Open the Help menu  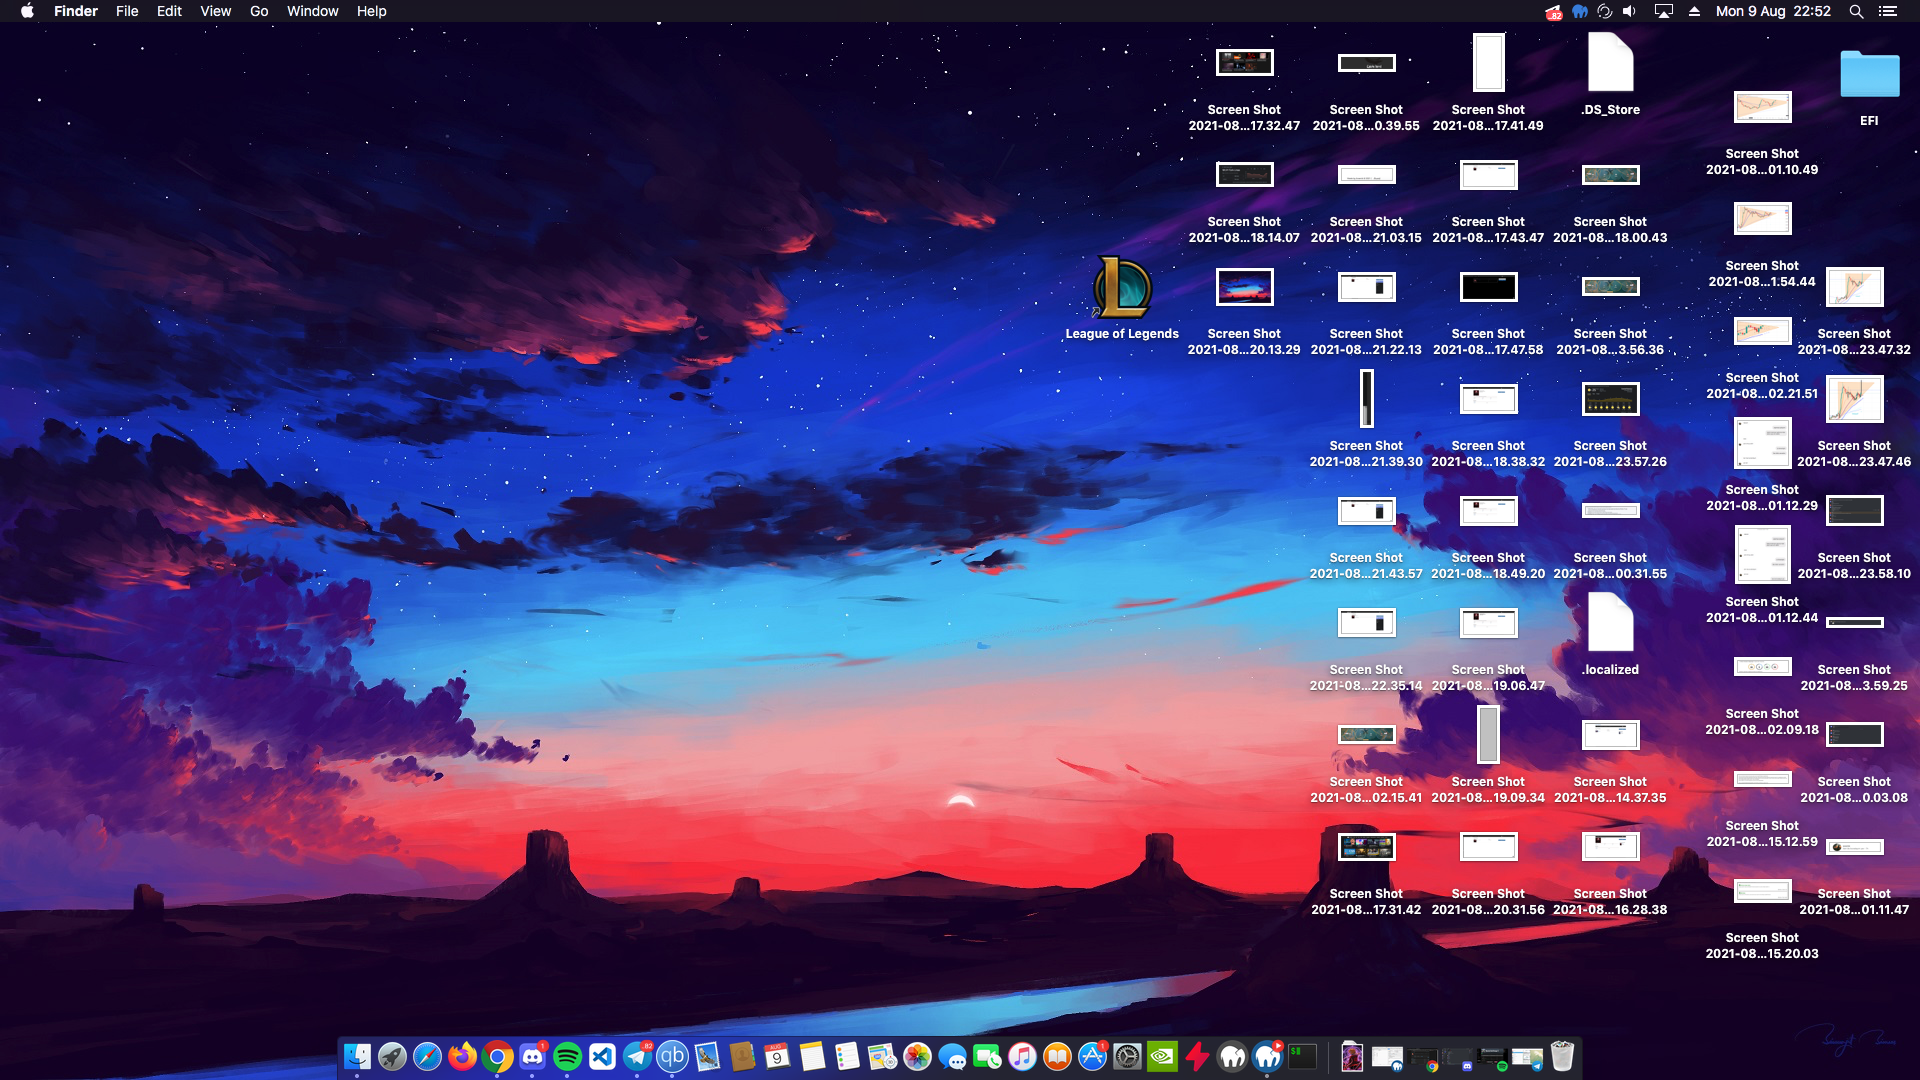coord(371,11)
